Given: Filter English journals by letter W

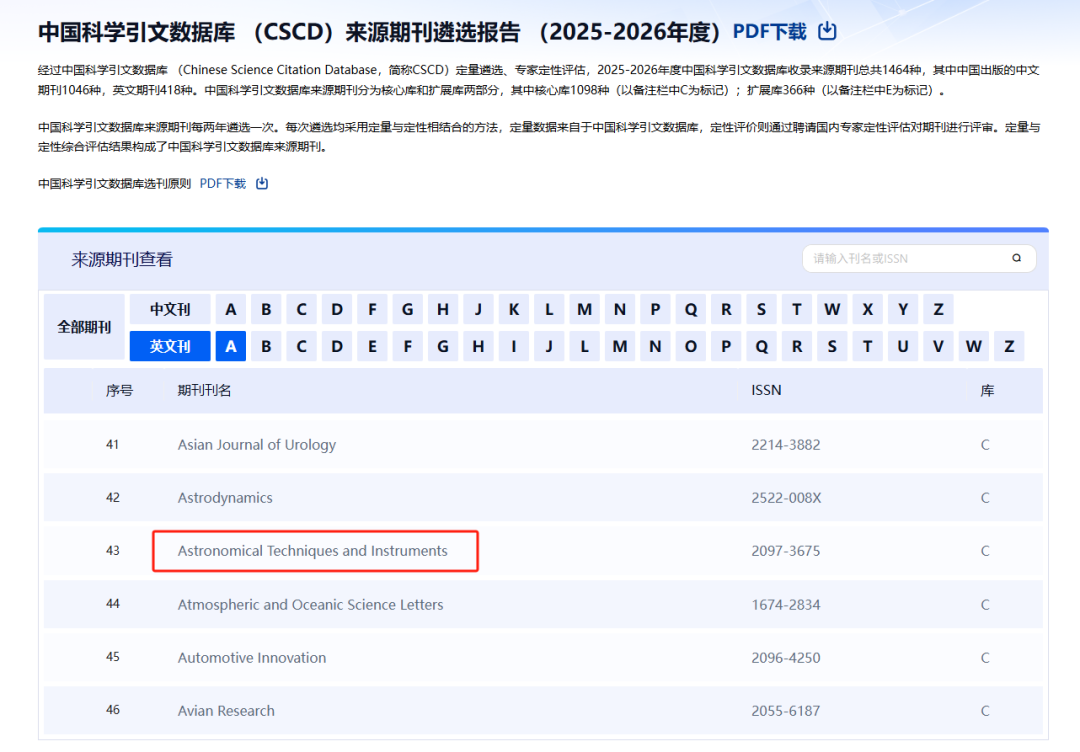Looking at the screenshot, I should (973, 347).
